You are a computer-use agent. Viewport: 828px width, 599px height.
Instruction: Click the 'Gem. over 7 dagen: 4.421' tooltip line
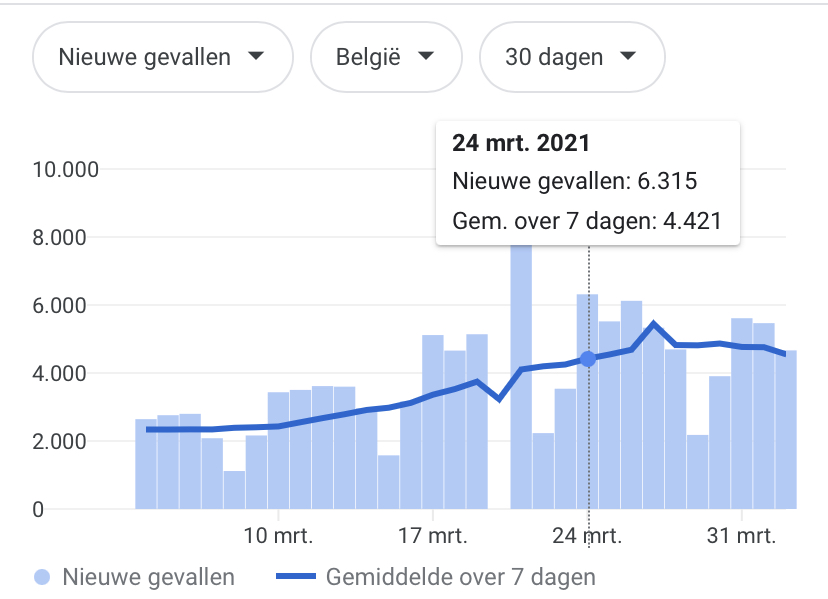click(x=587, y=220)
